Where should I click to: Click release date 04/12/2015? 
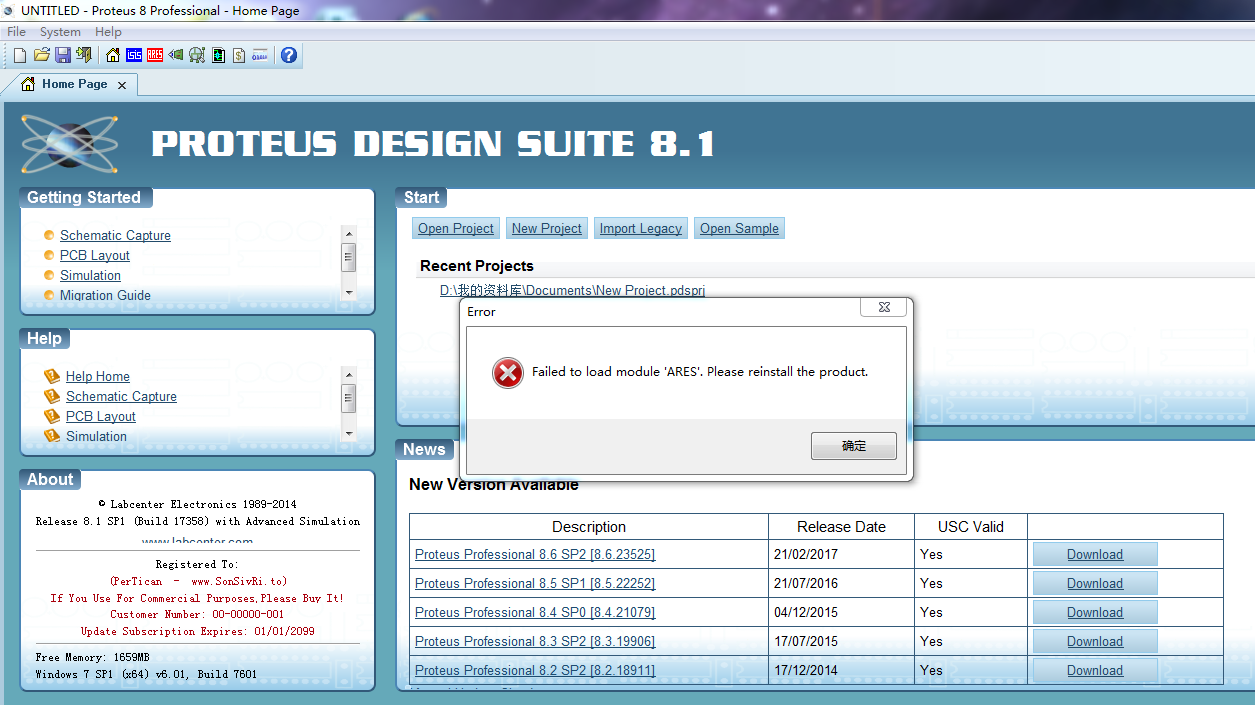pos(808,612)
